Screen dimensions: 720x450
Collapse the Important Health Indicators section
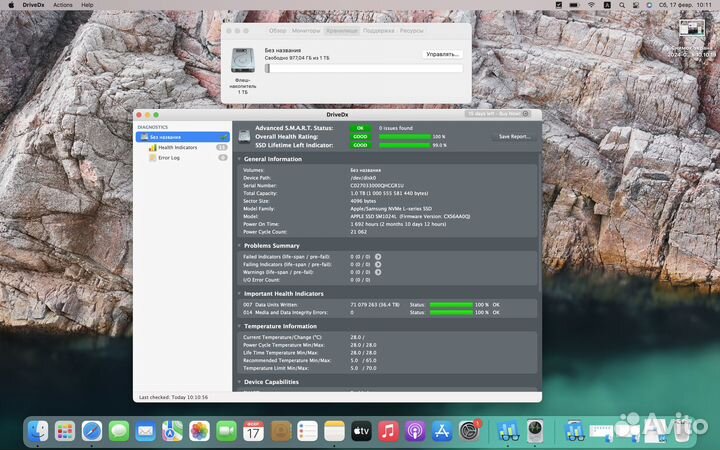[239, 293]
